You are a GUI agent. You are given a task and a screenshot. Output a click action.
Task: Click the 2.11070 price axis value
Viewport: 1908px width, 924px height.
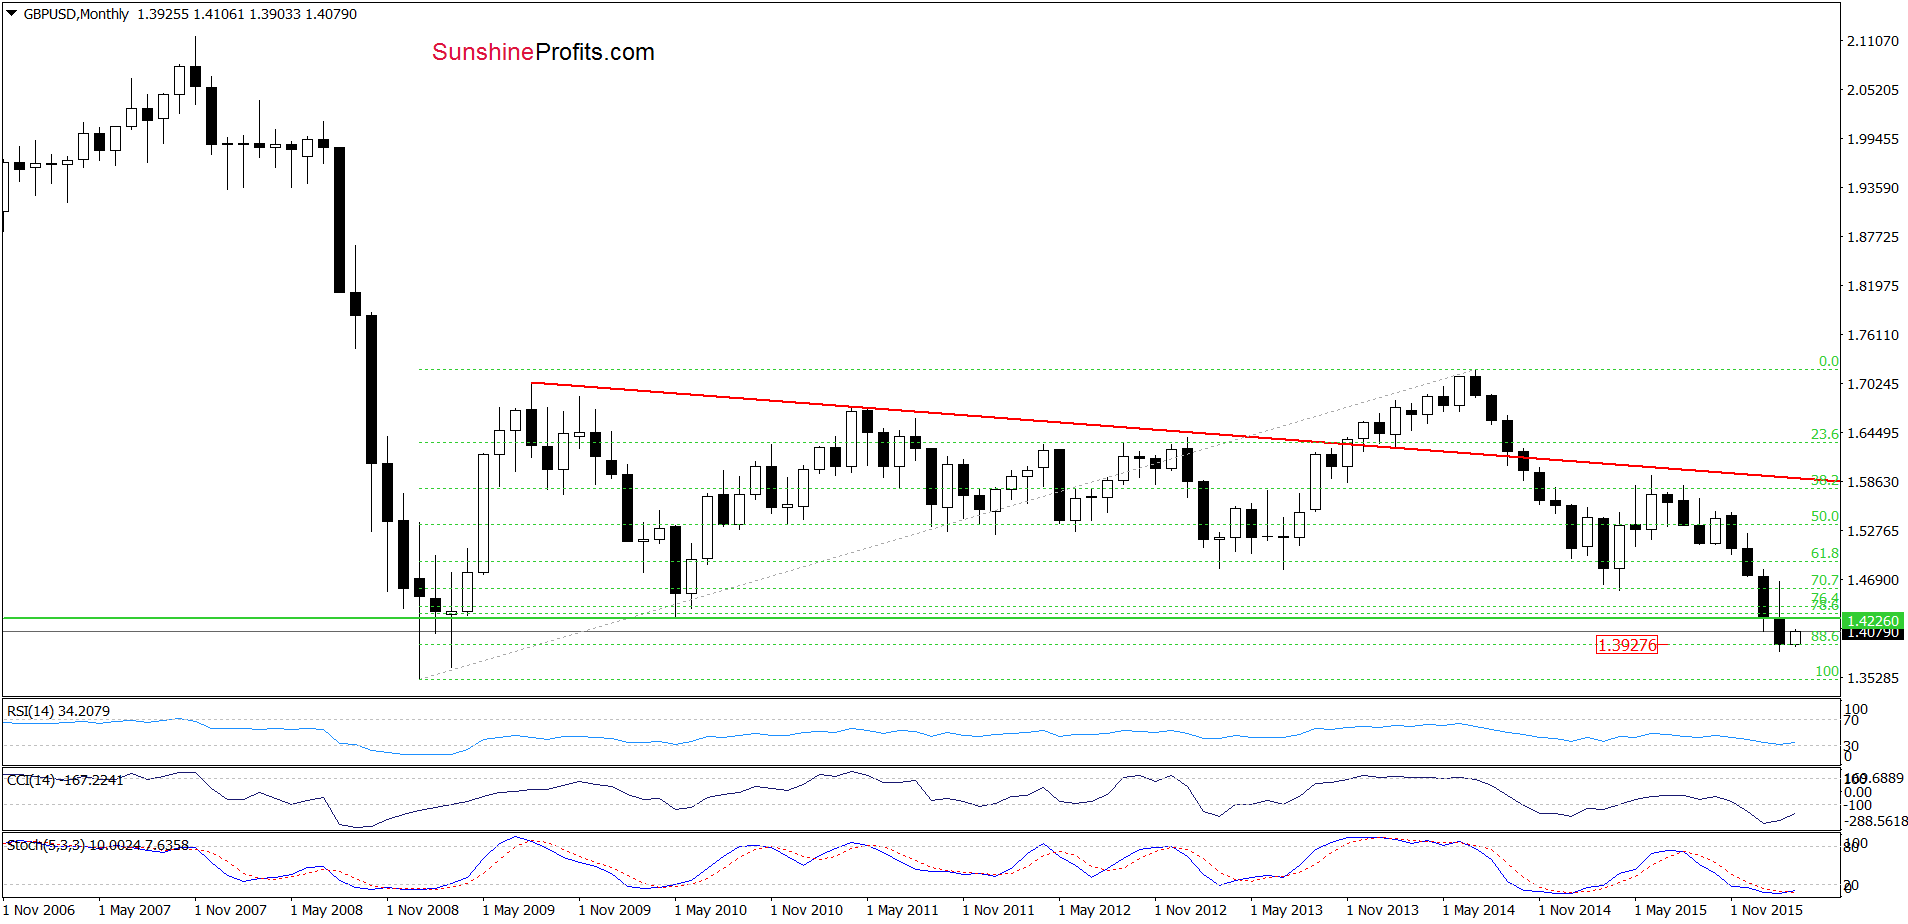(x=1873, y=41)
